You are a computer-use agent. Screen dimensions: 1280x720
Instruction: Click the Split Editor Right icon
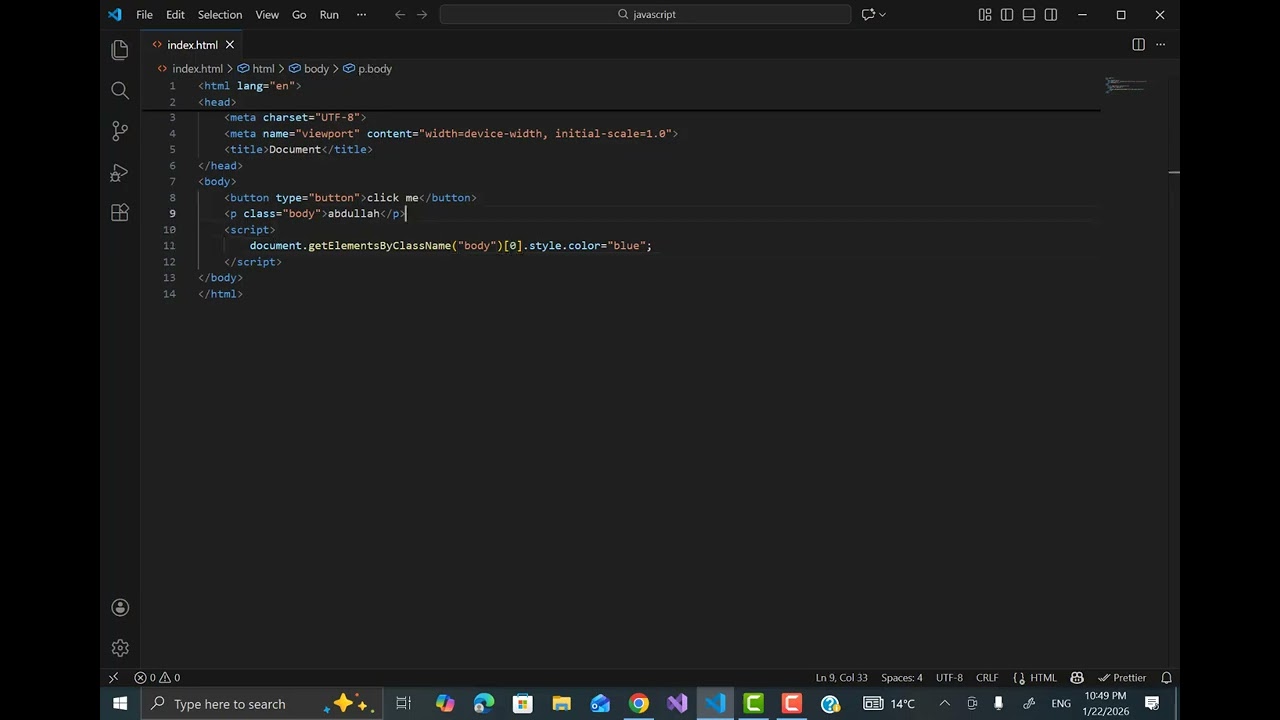coord(1138,45)
